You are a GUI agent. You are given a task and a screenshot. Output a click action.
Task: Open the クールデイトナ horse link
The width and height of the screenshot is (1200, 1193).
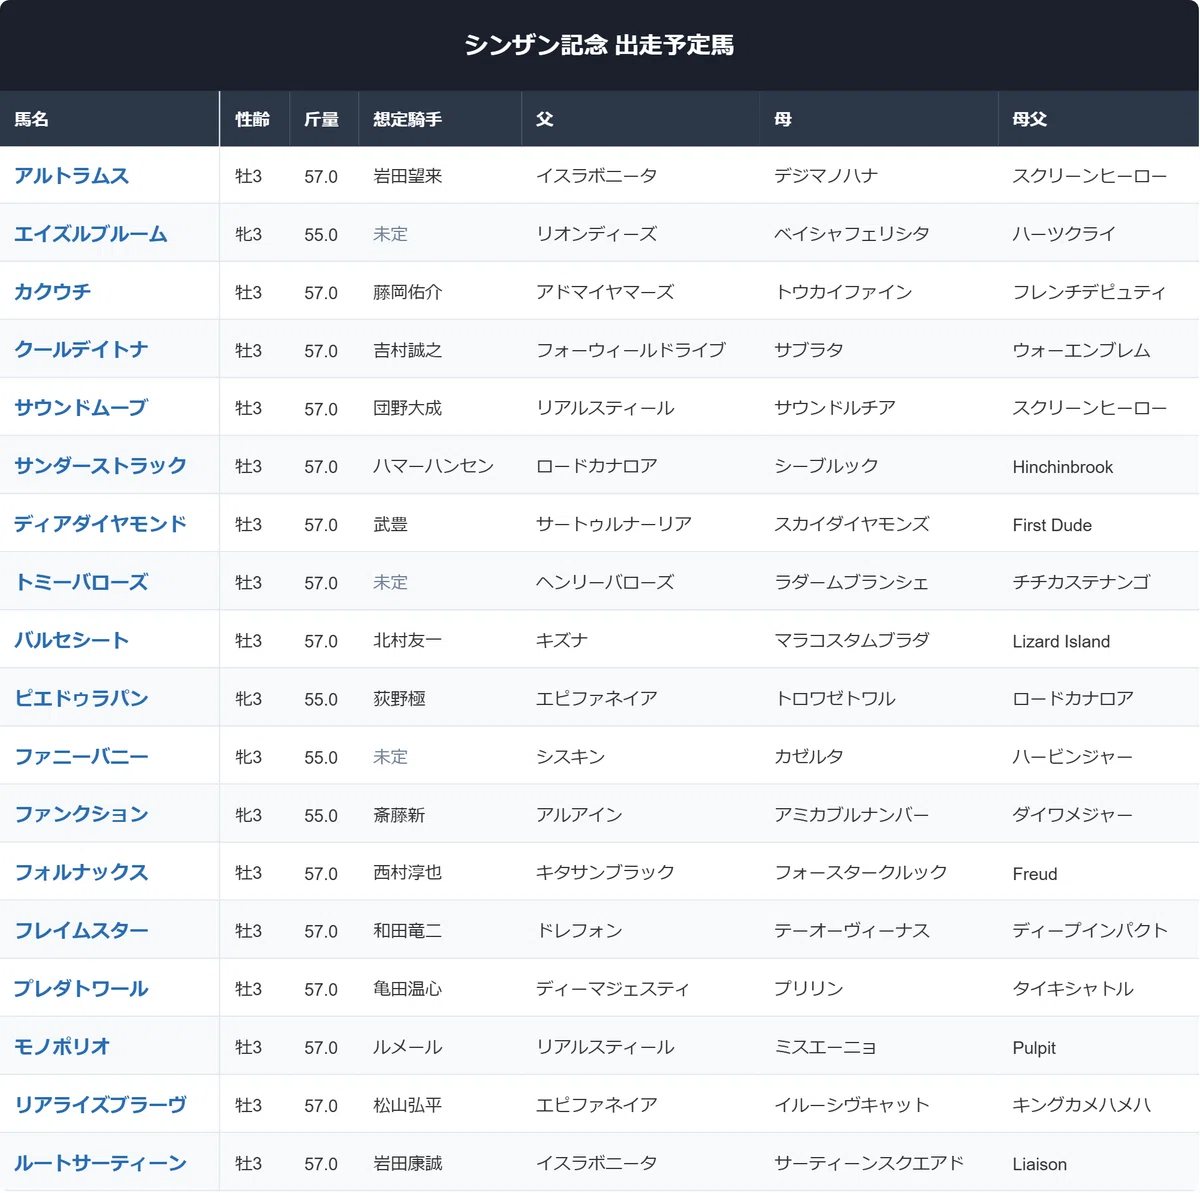click(x=81, y=350)
